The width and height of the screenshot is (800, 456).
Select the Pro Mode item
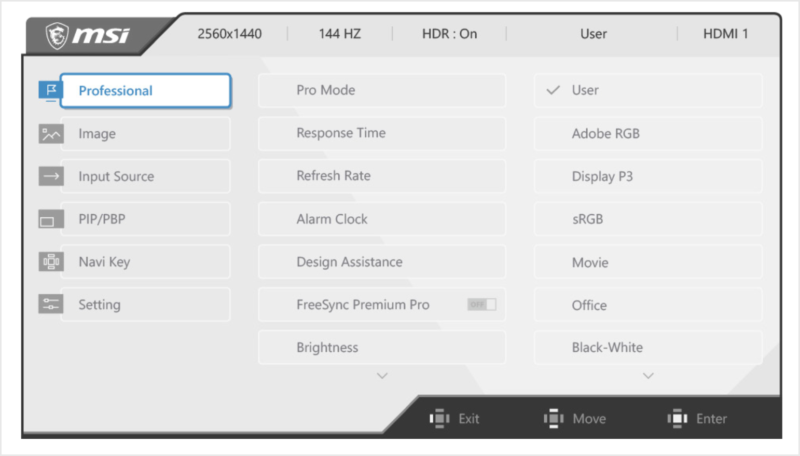click(x=382, y=90)
